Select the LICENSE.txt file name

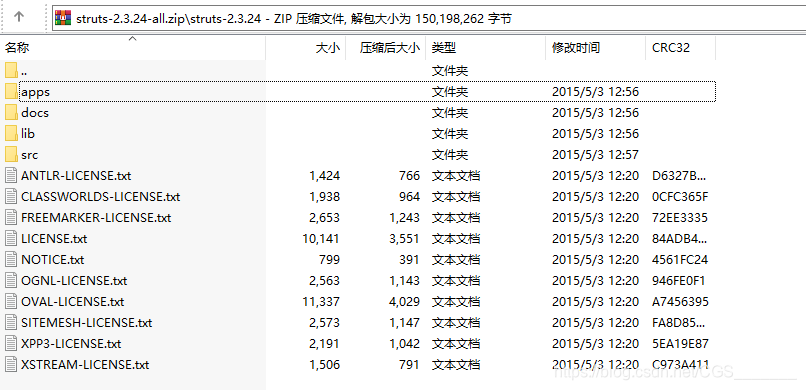pyautogui.click(x=54, y=239)
